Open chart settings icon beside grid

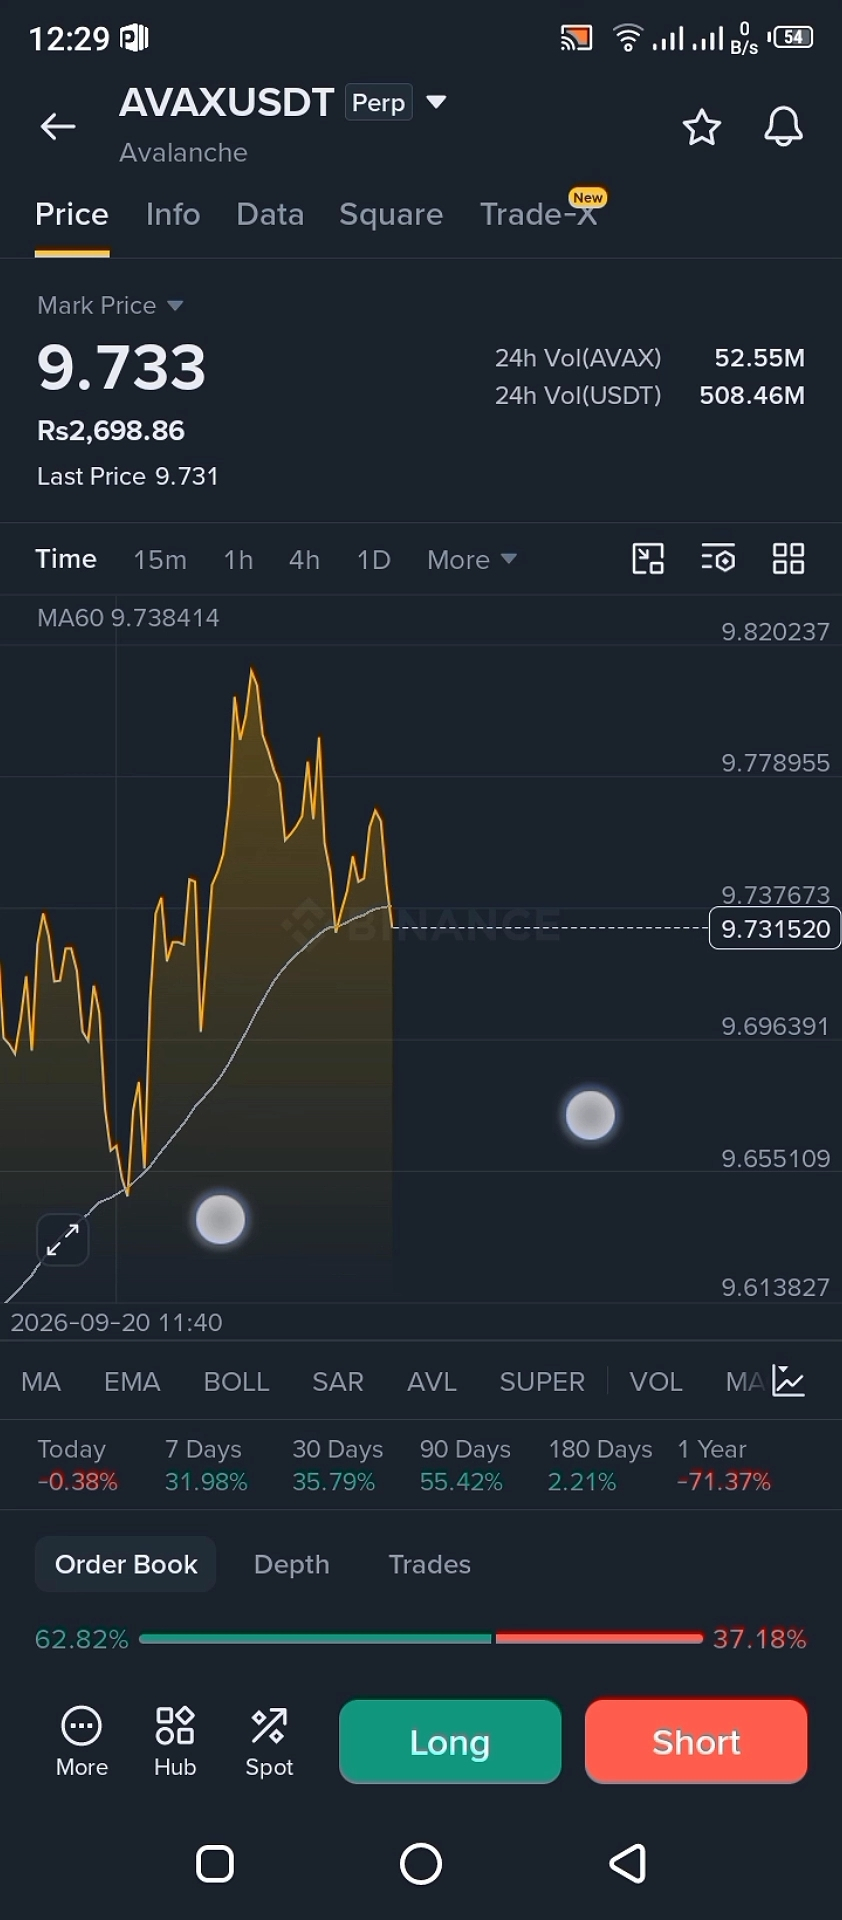click(x=718, y=559)
